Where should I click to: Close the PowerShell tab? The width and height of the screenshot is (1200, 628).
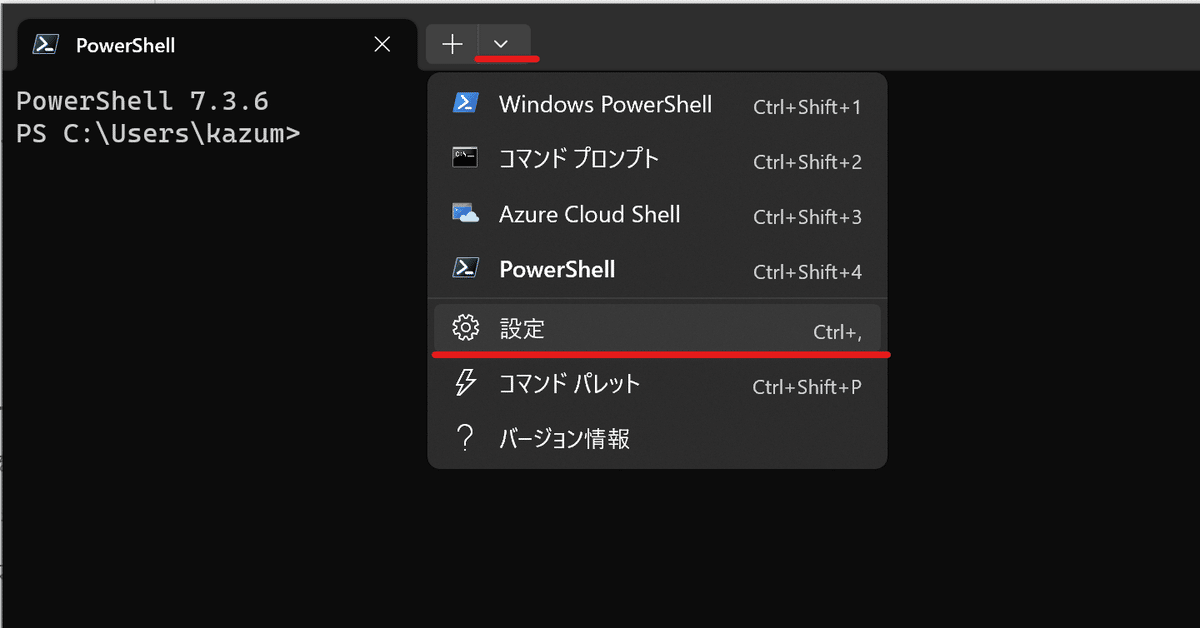[381, 44]
